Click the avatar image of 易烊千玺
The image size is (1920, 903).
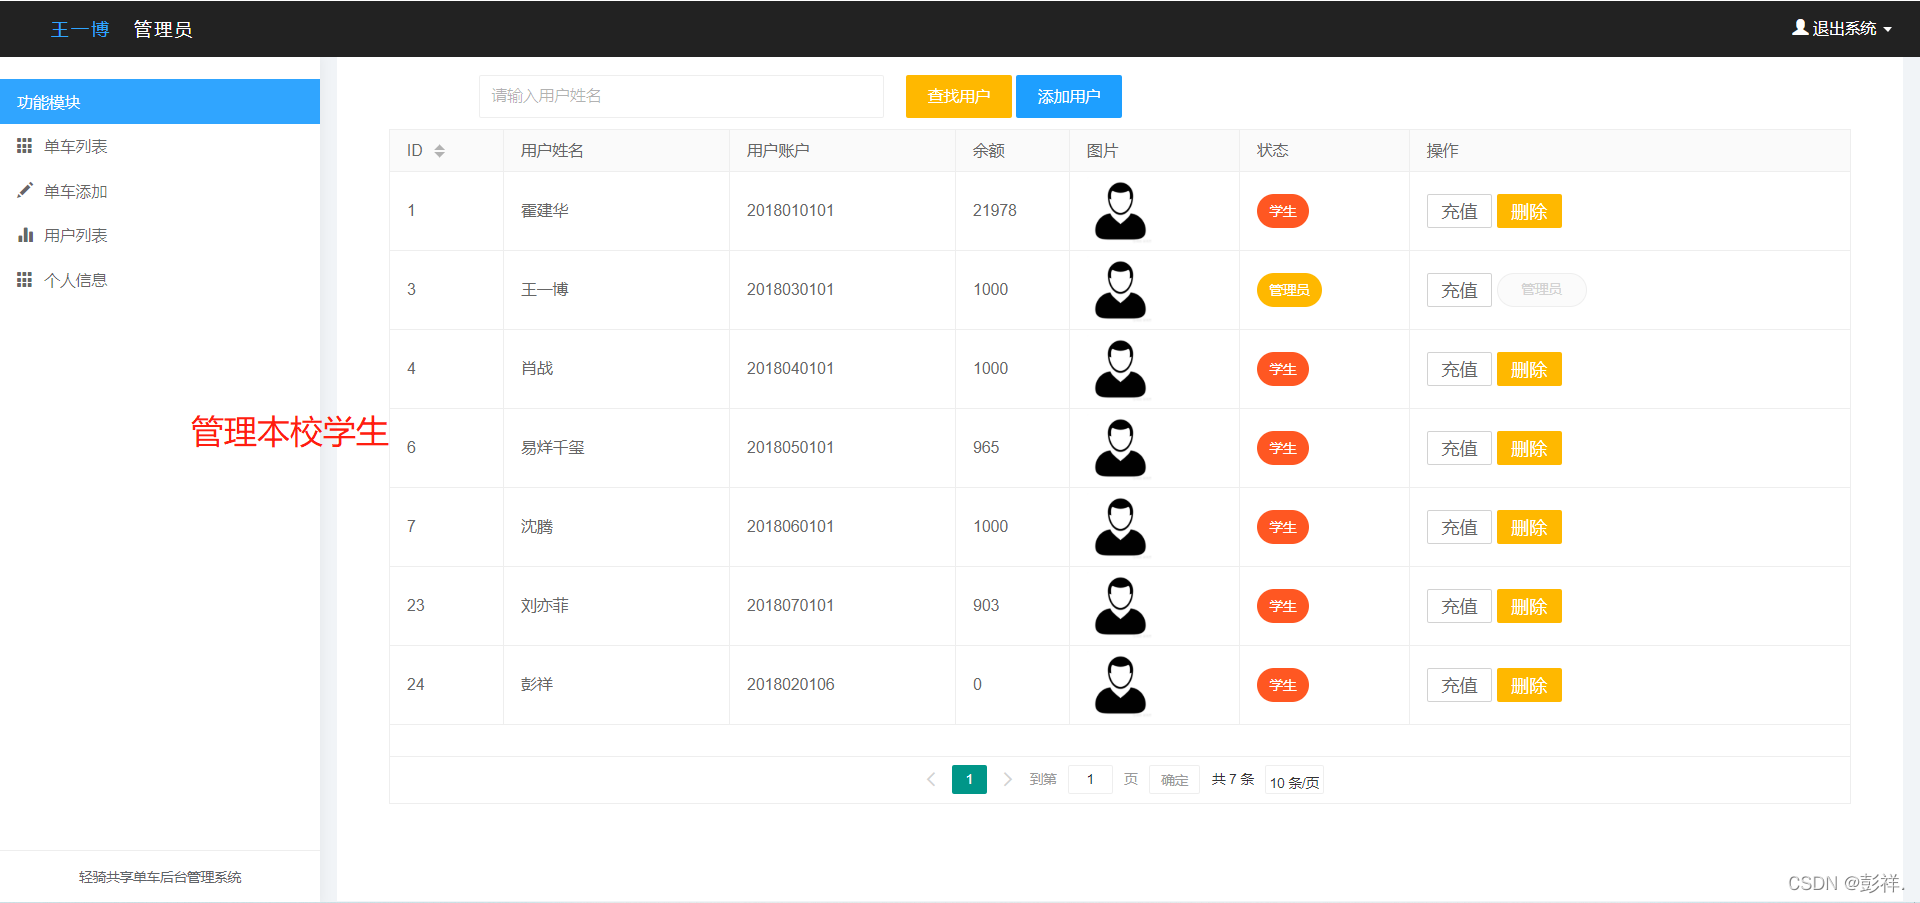[1120, 448]
